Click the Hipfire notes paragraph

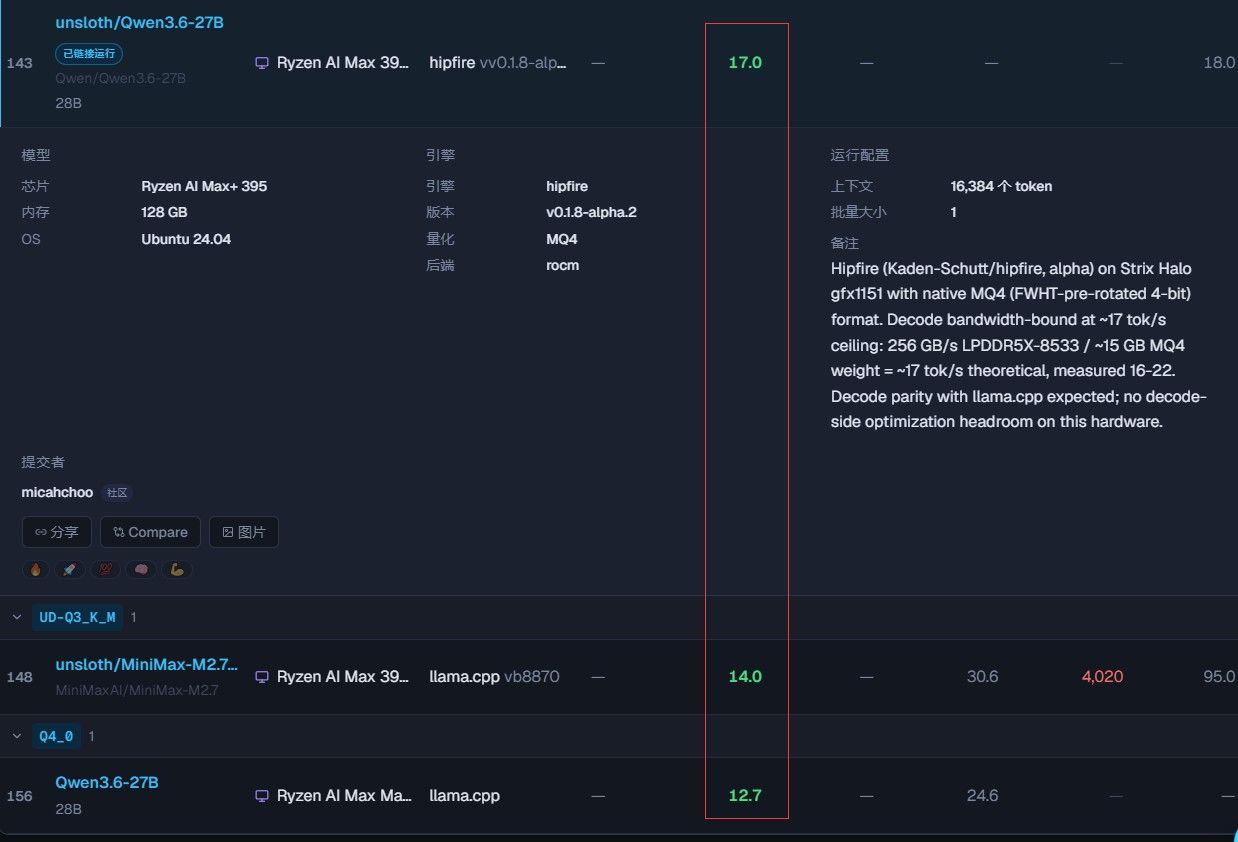click(1019, 345)
